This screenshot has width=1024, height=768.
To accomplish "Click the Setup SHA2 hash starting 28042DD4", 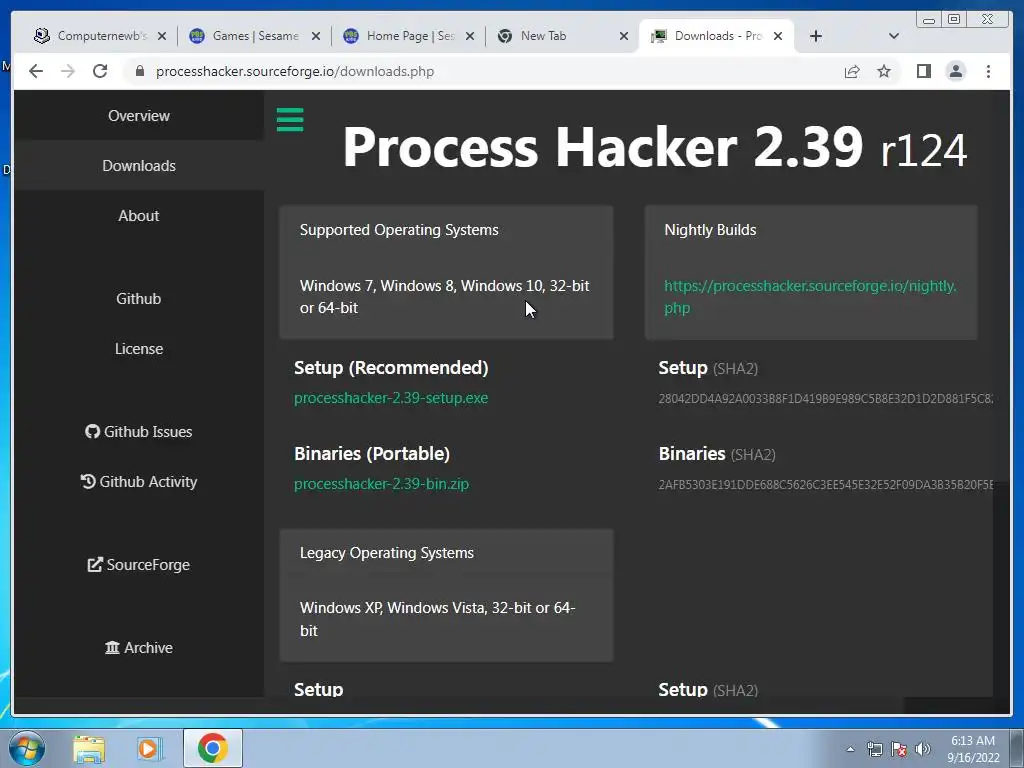I will click(825, 398).
